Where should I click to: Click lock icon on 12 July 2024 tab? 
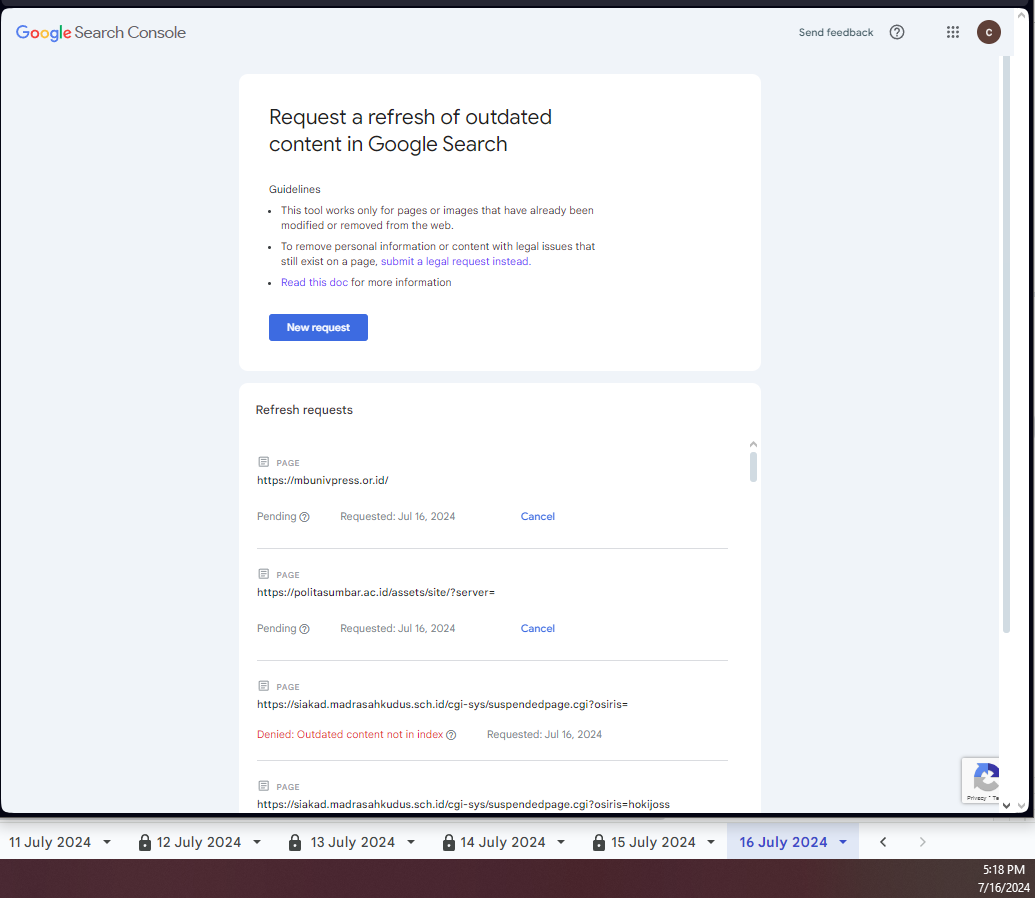pos(145,842)
